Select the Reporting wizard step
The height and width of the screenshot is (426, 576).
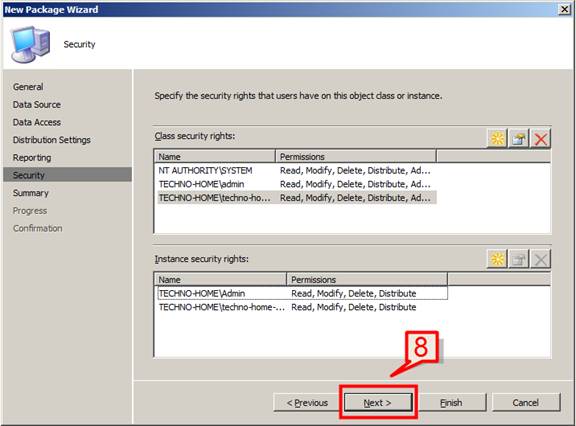coord(32,158)
